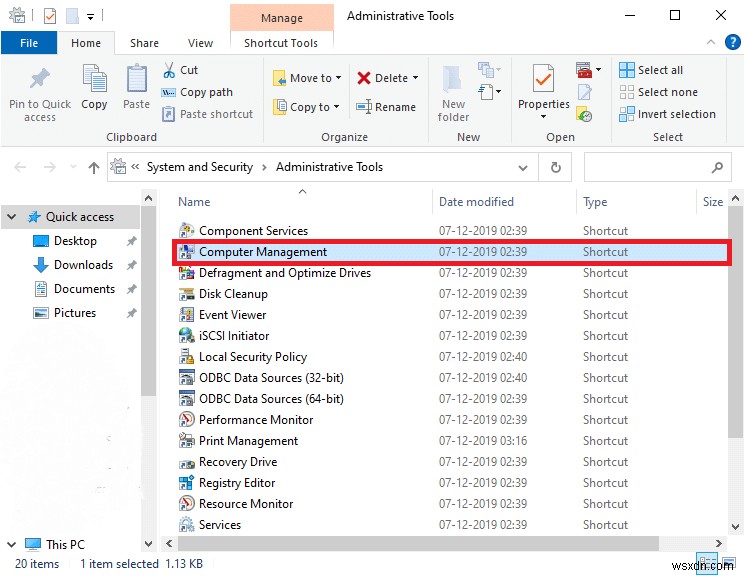Click the Registry Editor icon
This screenshot has height=576, width=745.
coord(186,483)
